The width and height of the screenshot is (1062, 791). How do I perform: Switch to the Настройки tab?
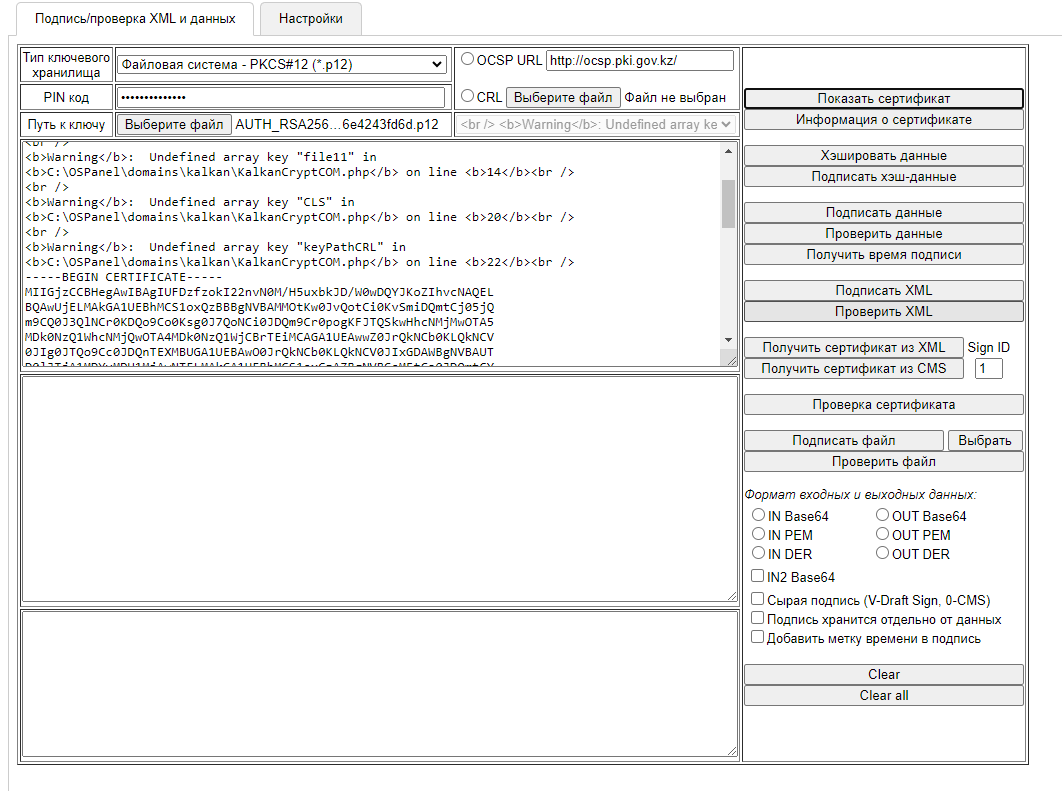point(310,19)
